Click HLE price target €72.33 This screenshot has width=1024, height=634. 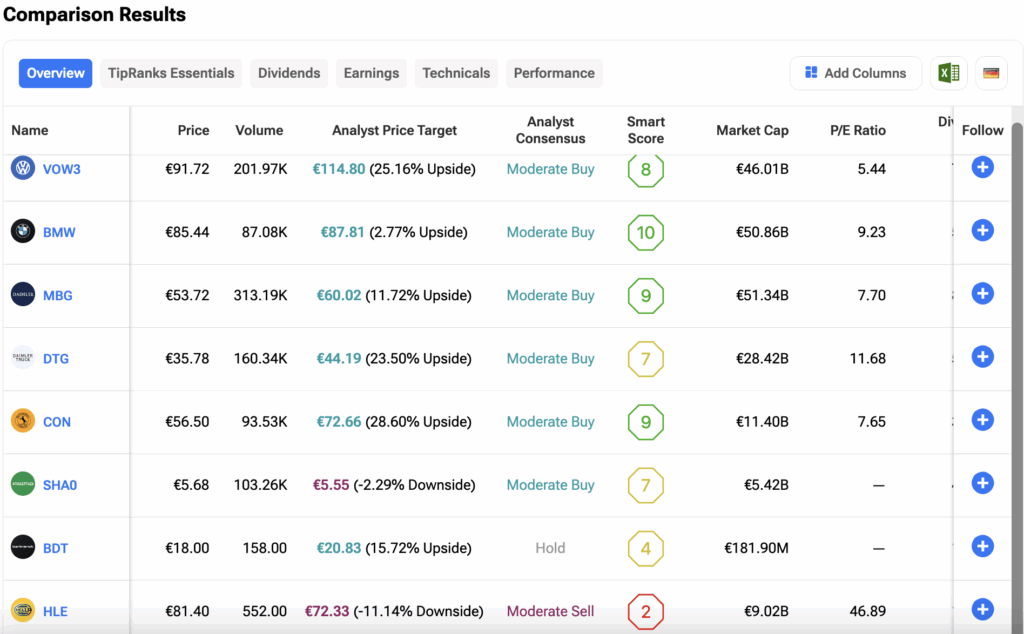click(x=327, y=612)
